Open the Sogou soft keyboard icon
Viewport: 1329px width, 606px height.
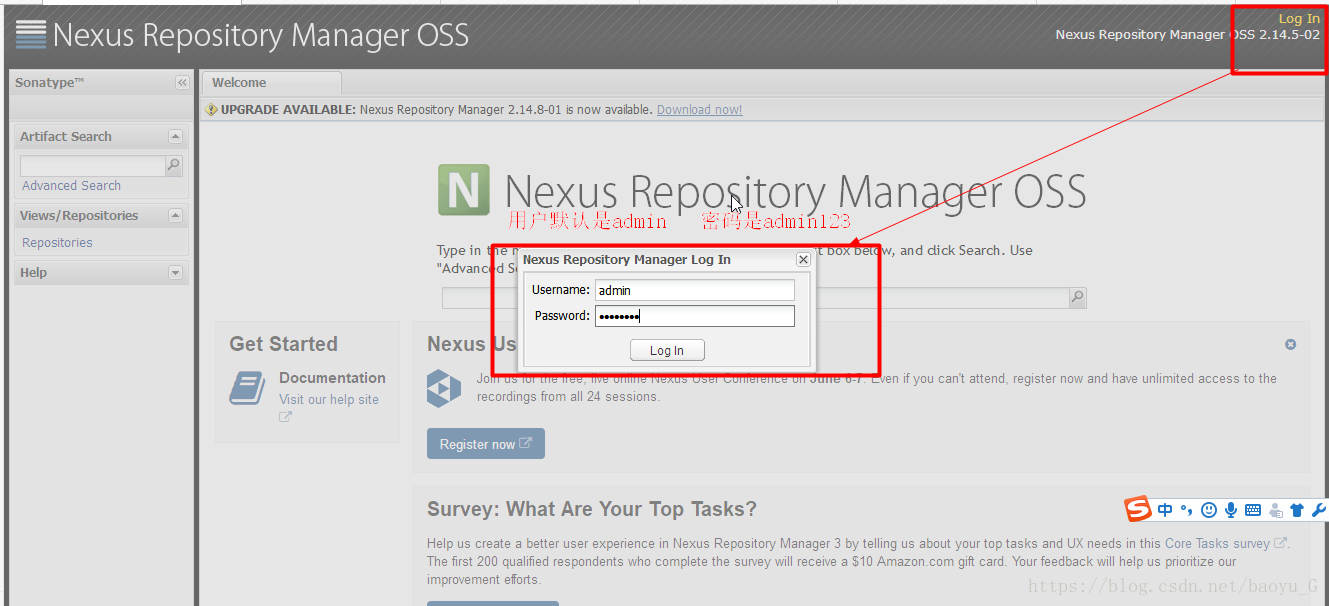[x=1253, y=510]
